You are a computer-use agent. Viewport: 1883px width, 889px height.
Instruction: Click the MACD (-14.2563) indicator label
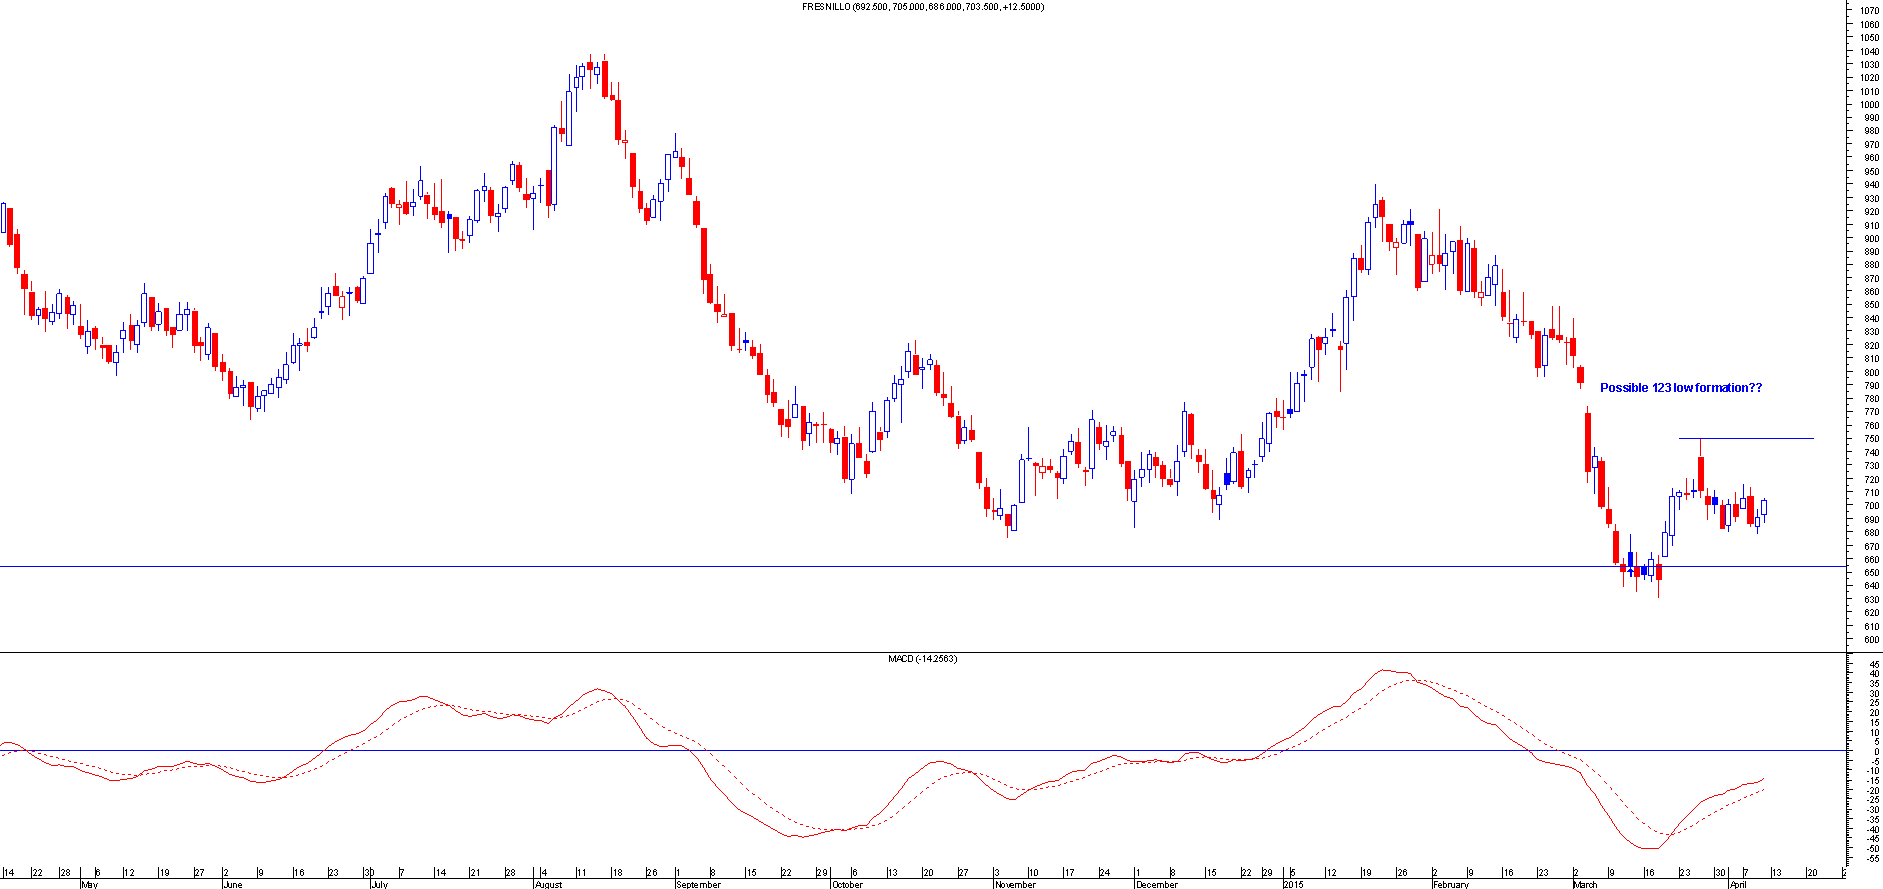pyautogui.click(x=922, y=659)
